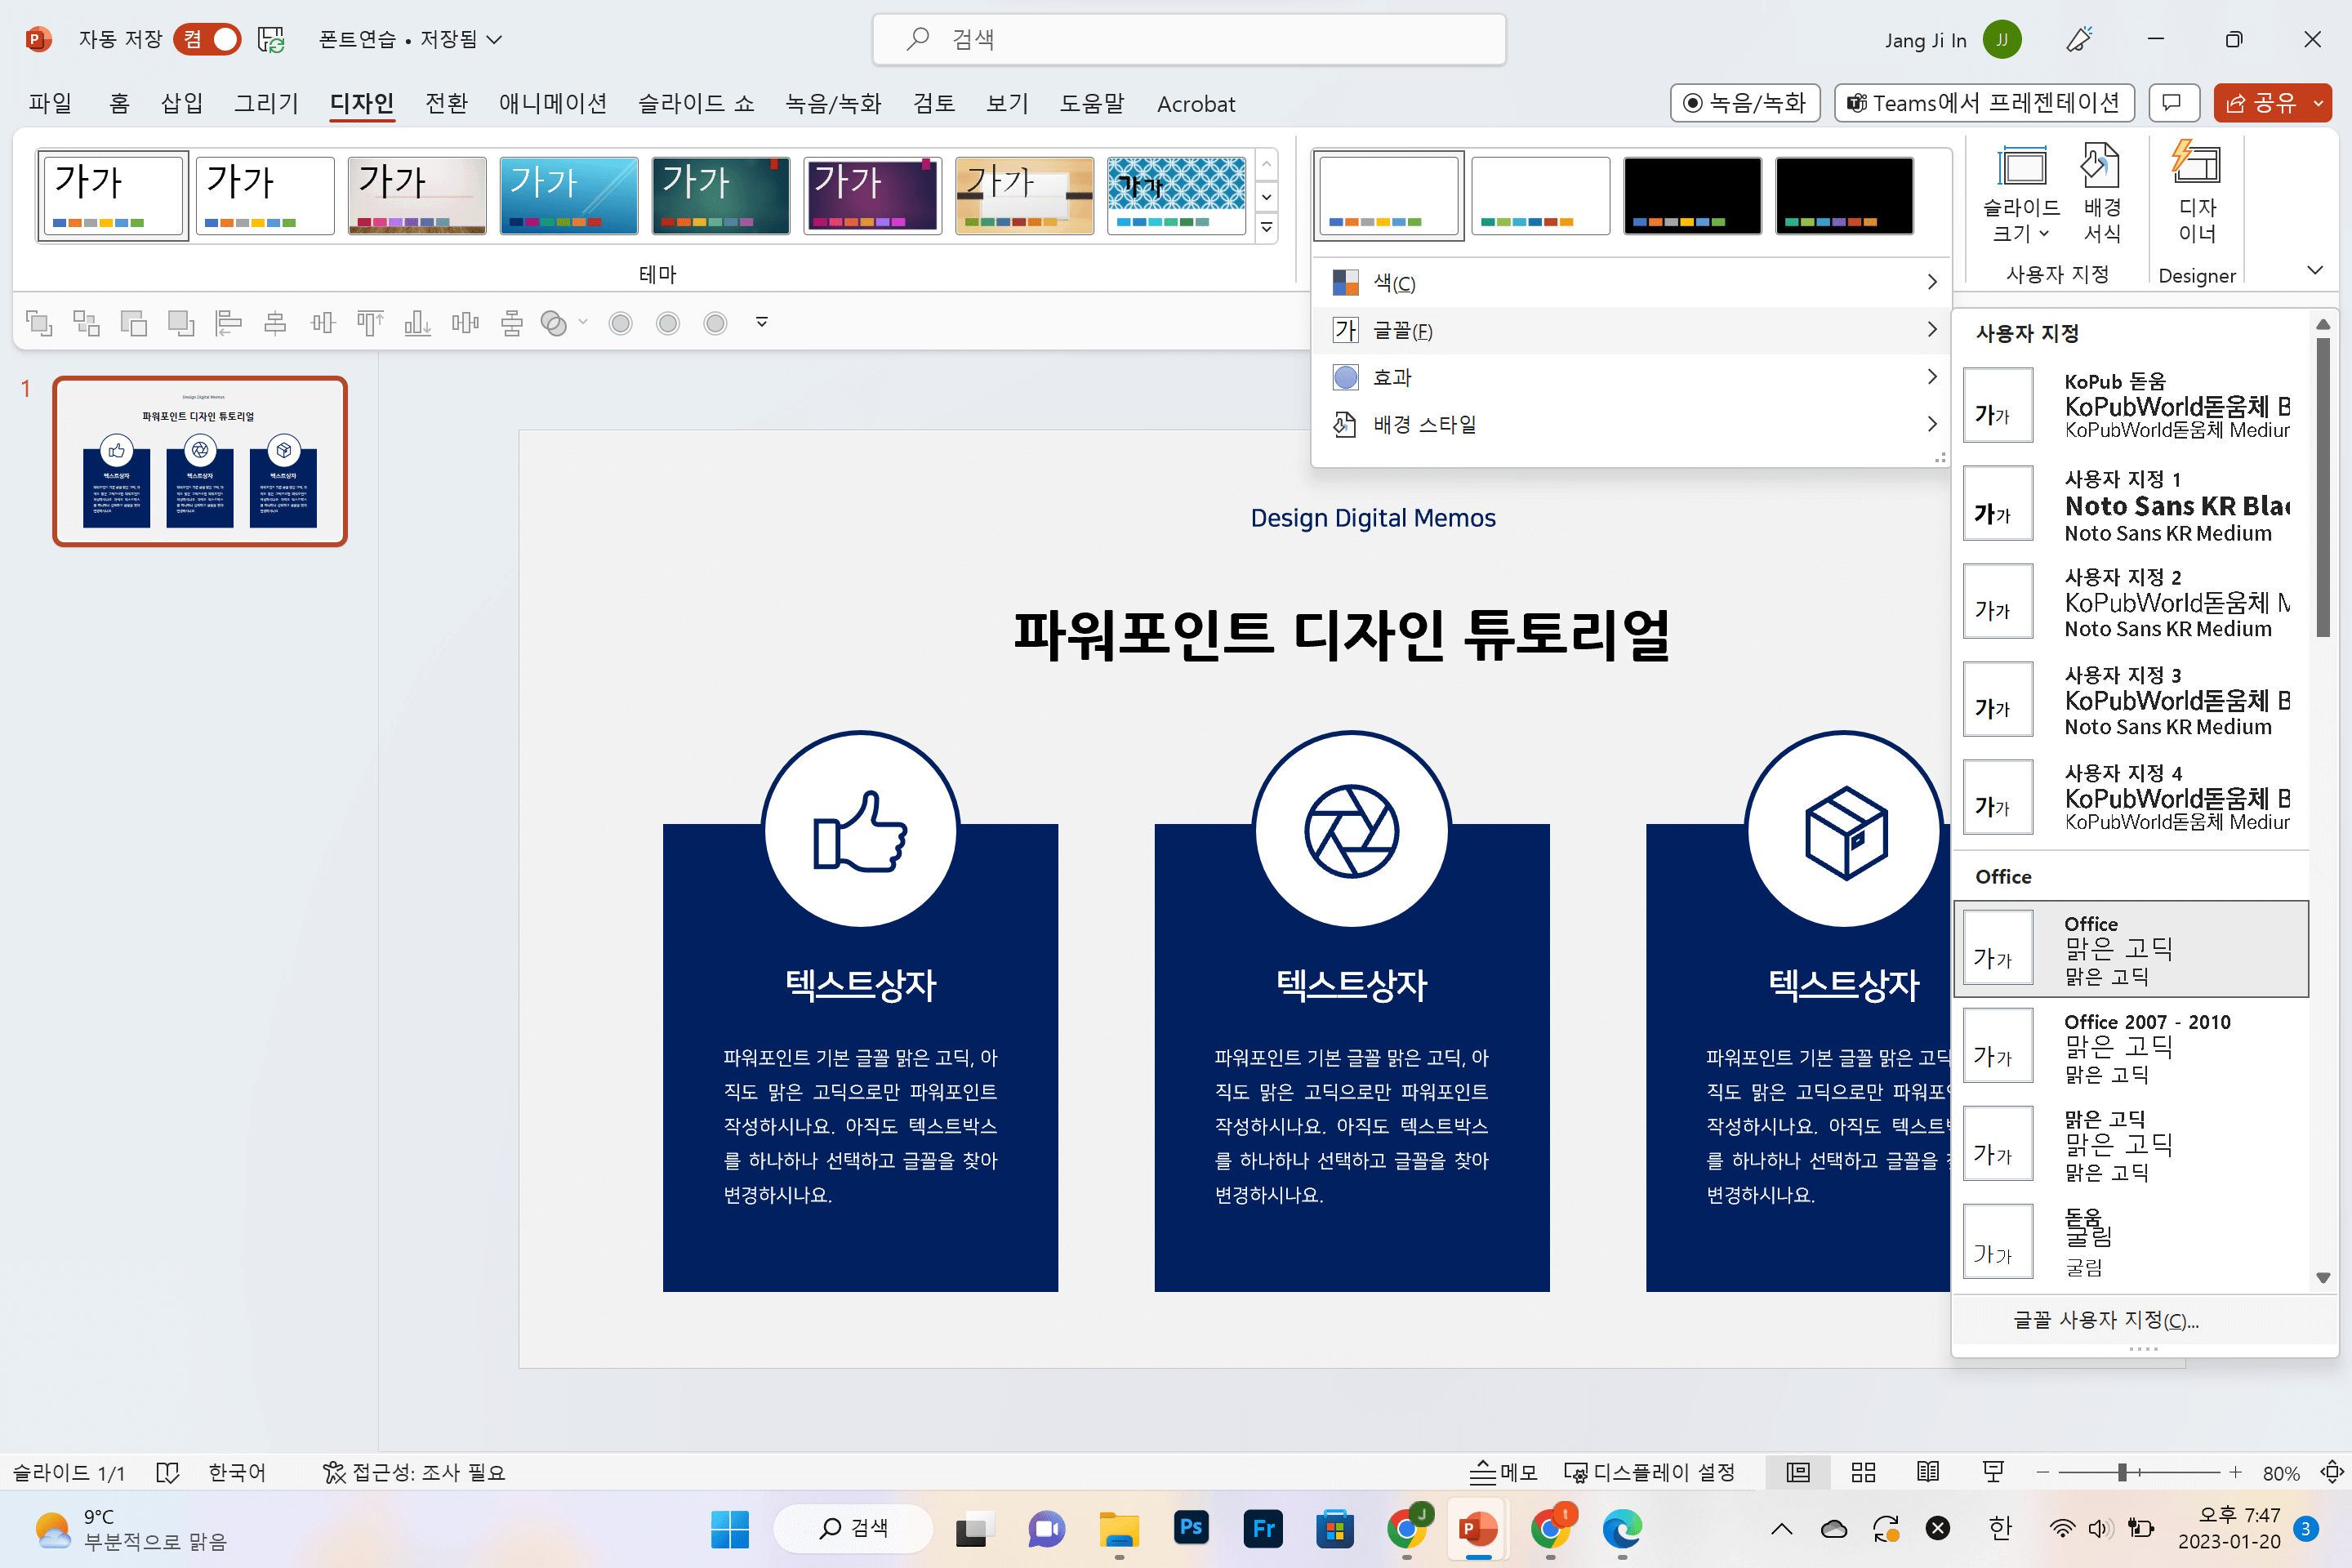Toggle the Korean IME (한) indicator
The width and height of the screenshot is (2352, 1568).
click(x=1999, y=1528)
